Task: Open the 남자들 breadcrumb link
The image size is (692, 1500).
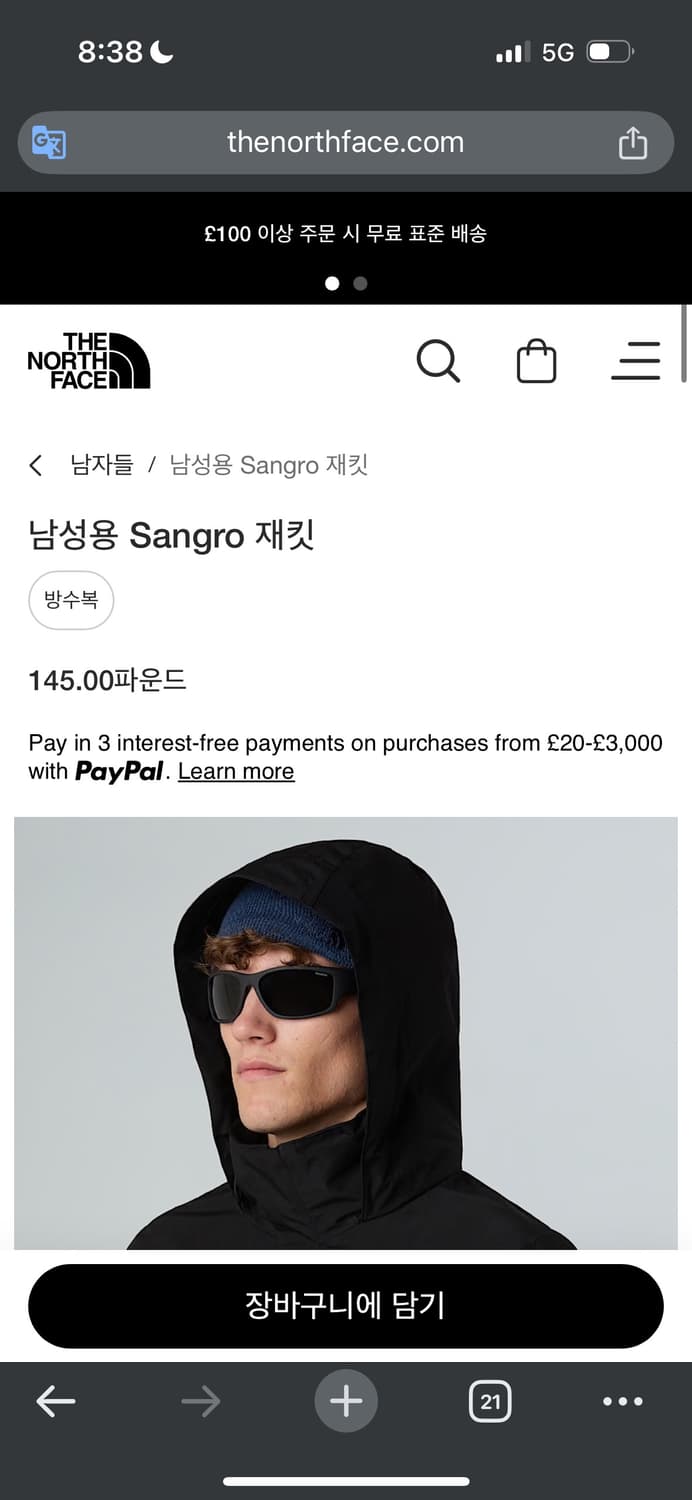Action: (101, 465)
